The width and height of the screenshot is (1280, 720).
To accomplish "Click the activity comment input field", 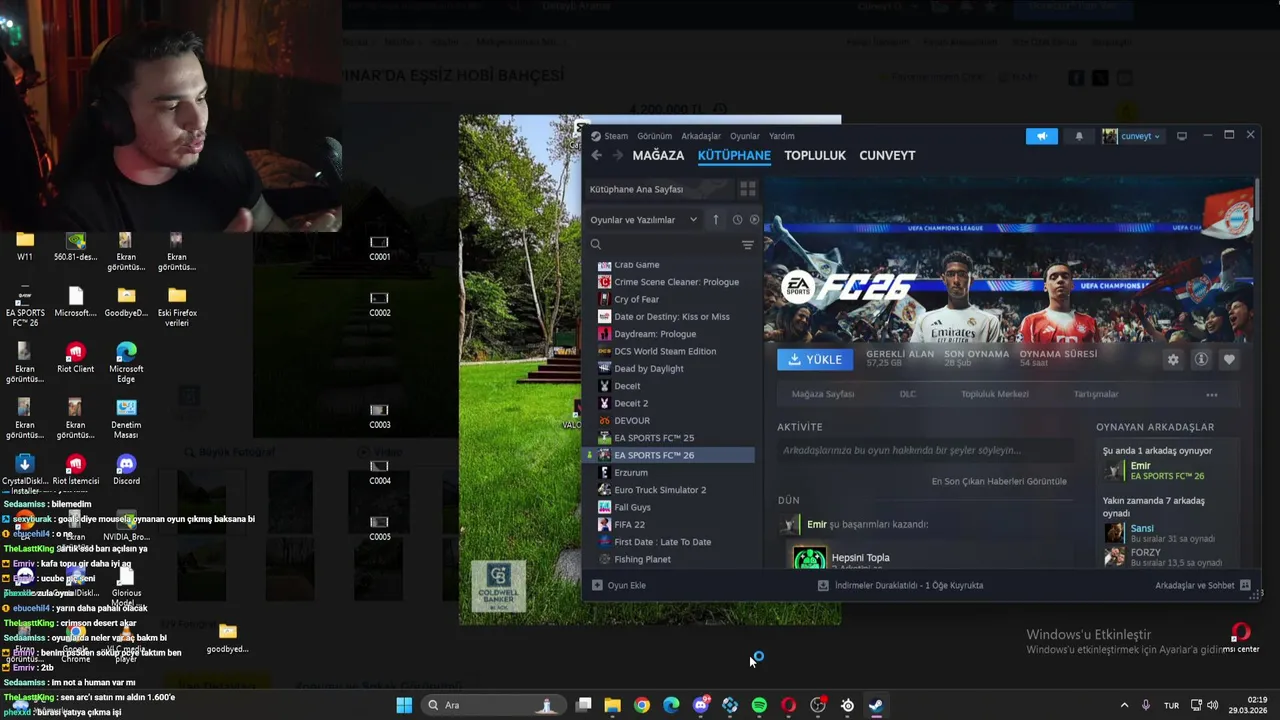I will click(927, 451).
